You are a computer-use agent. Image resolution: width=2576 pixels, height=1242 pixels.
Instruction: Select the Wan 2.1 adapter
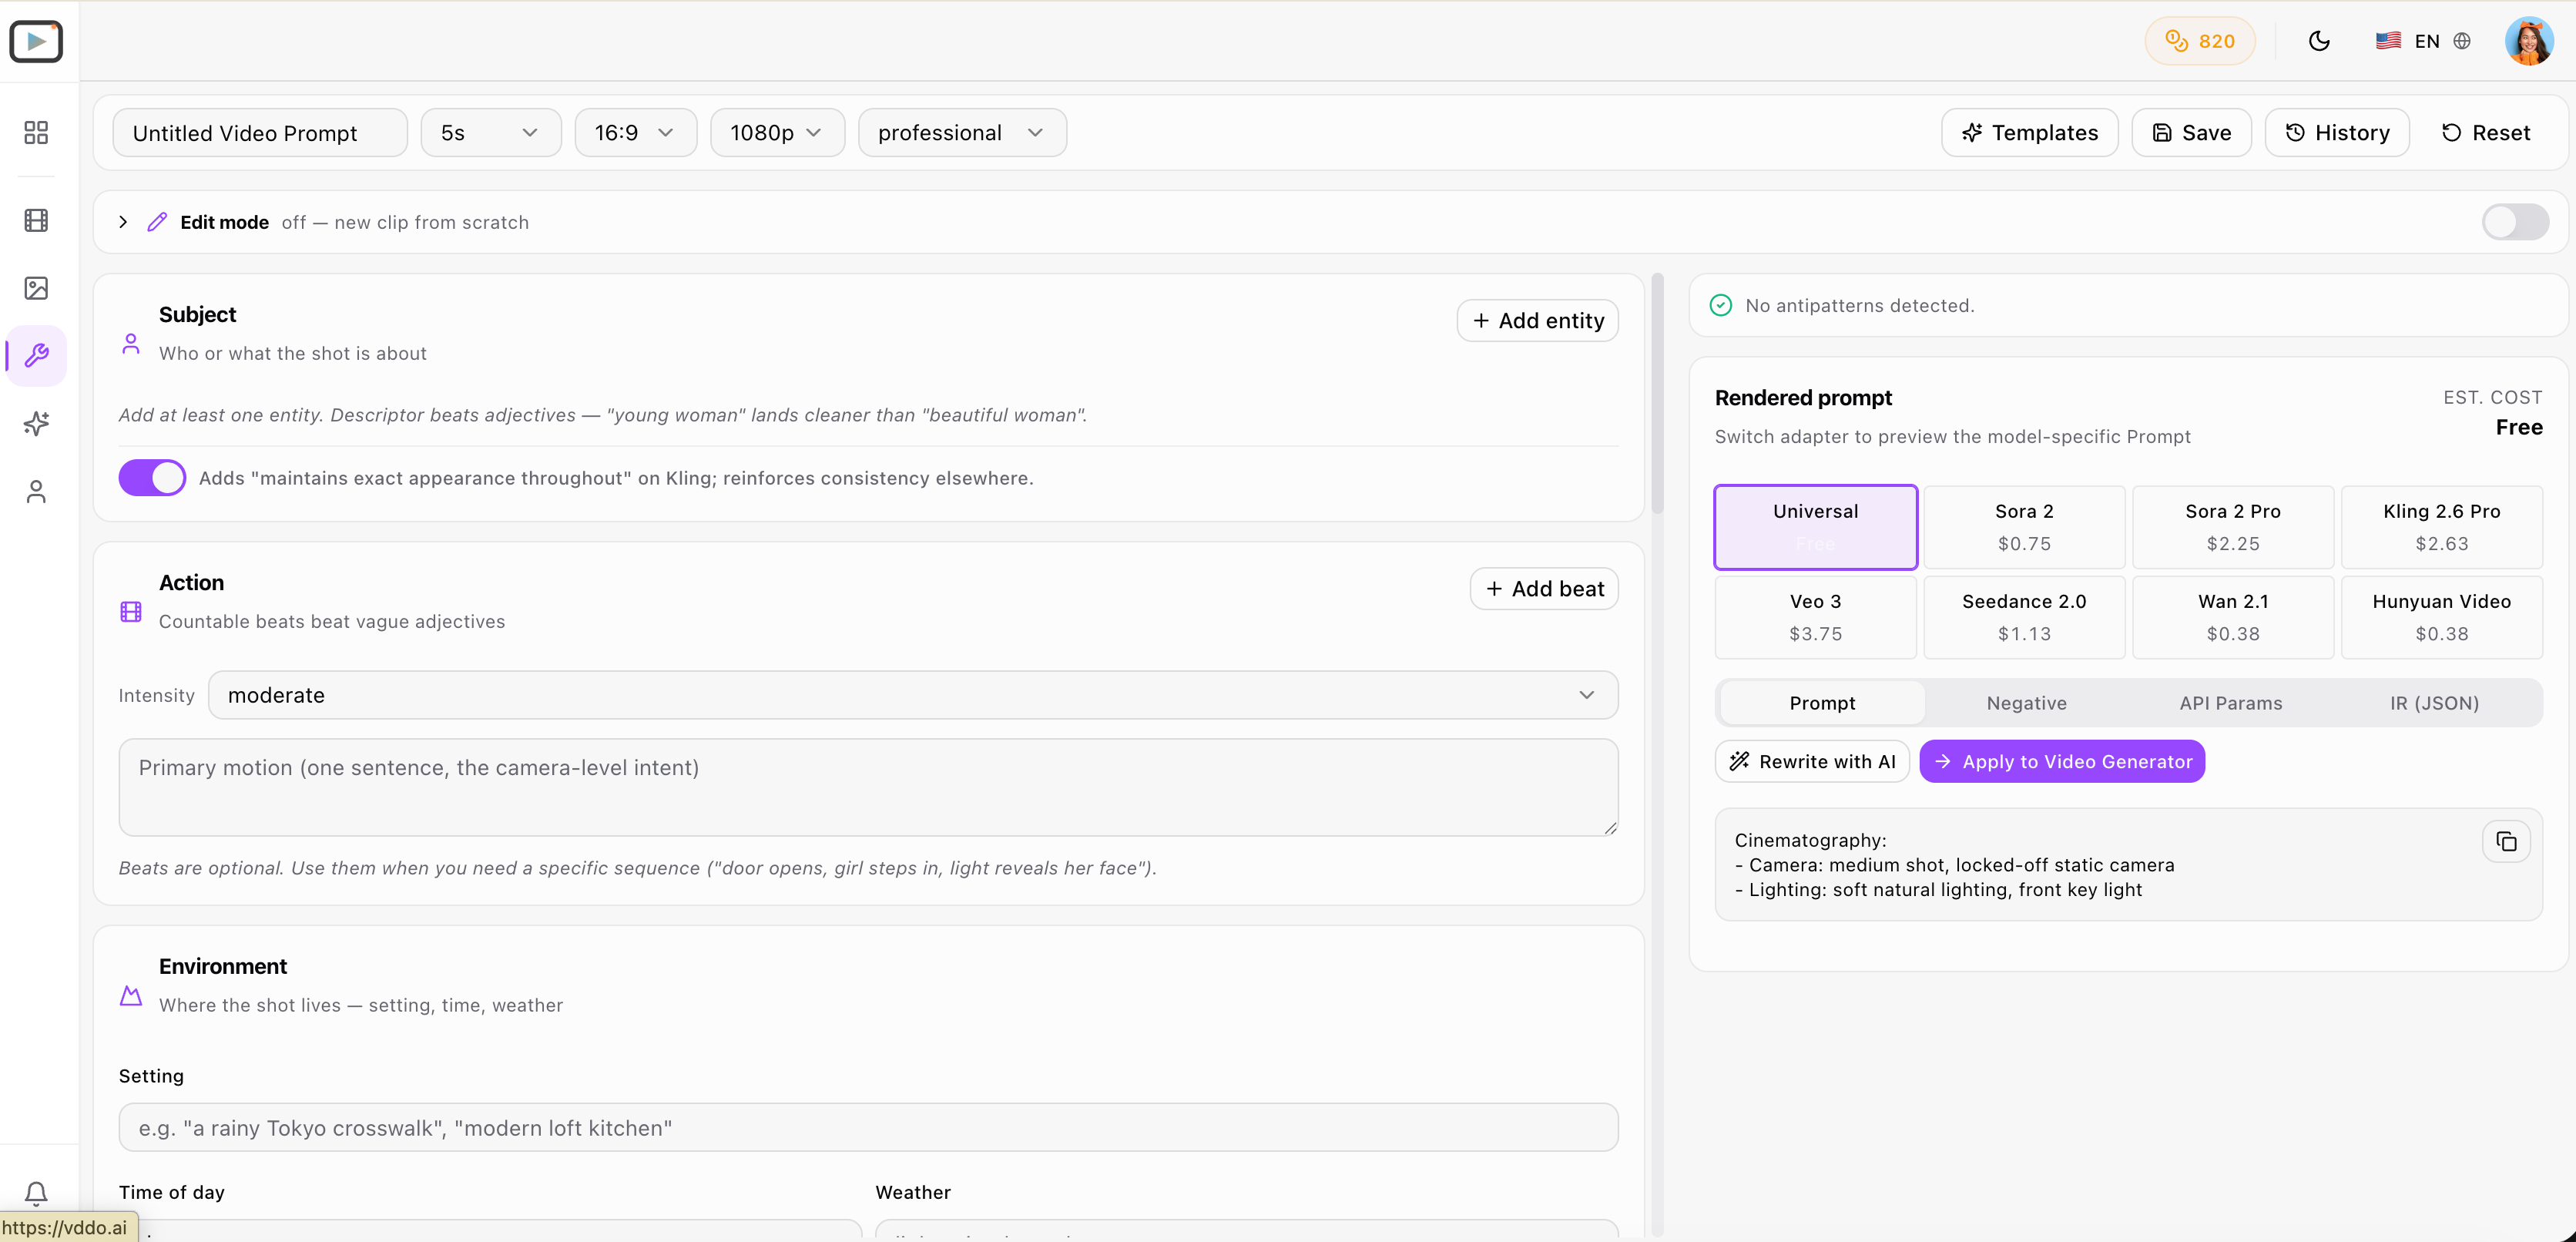tap(2233, 617)
